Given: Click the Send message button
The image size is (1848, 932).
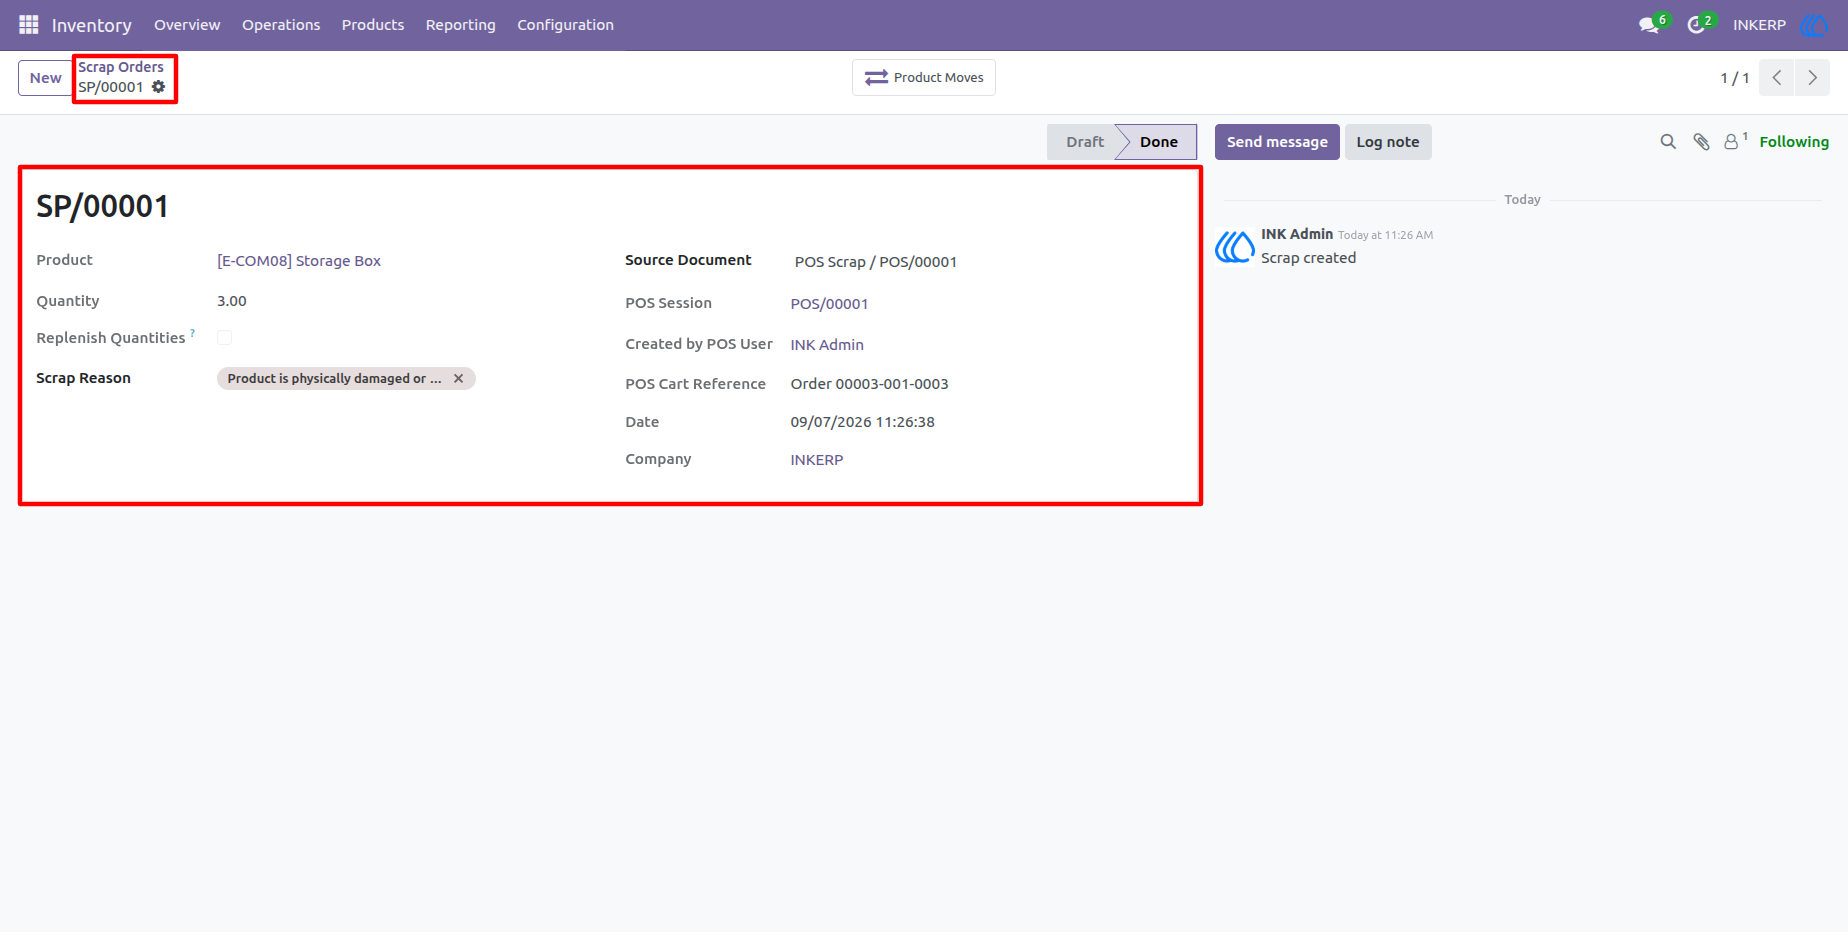Looking at the screenshot, I should [x=1277, y=142].
